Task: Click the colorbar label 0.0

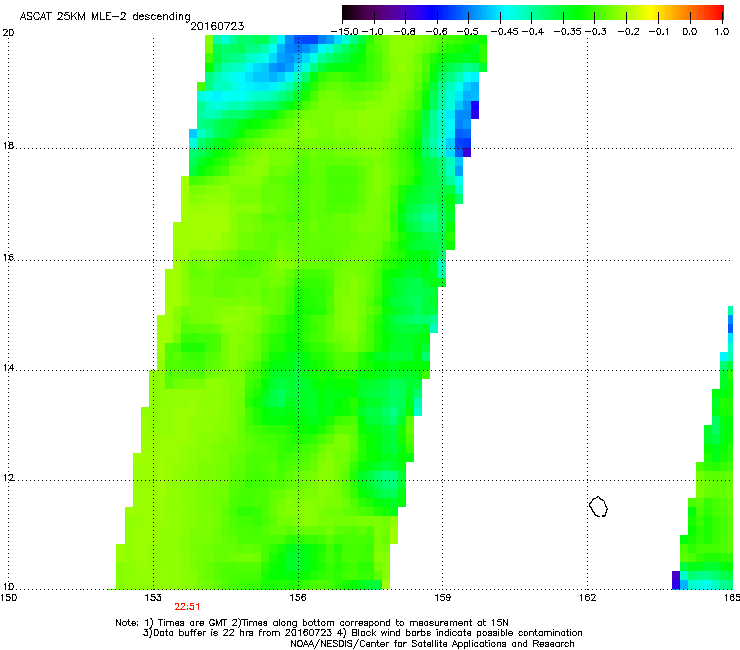Action: [x=690, y=32]
